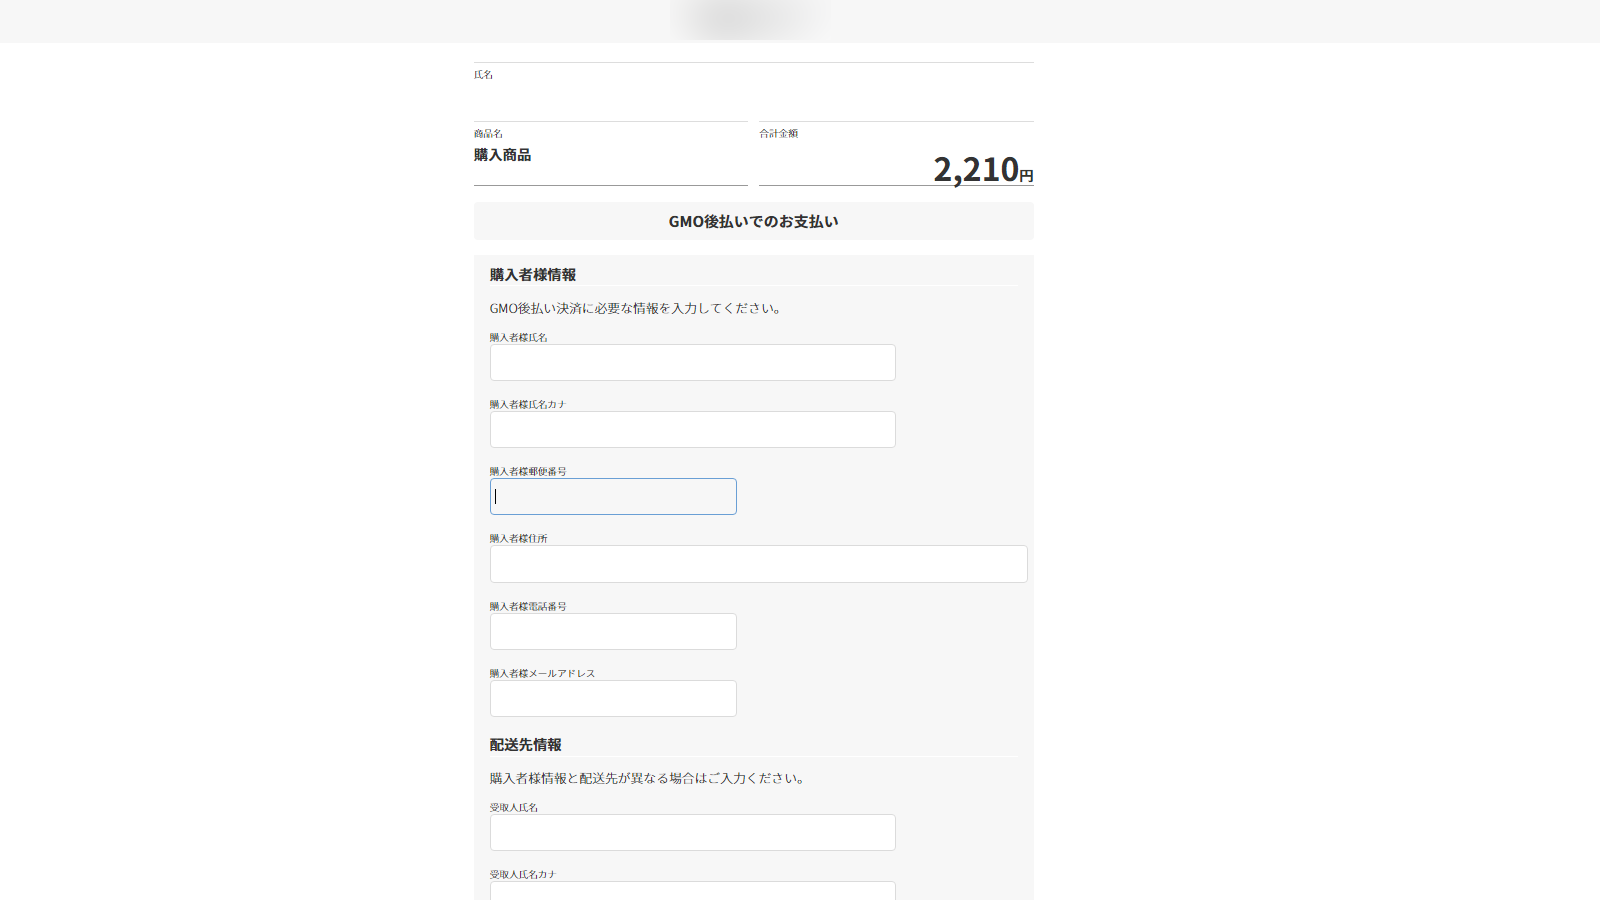The image size is (1600, 900).
Task: Select the 購入者様郵便番号 postal code field
Action: point(613,496)
